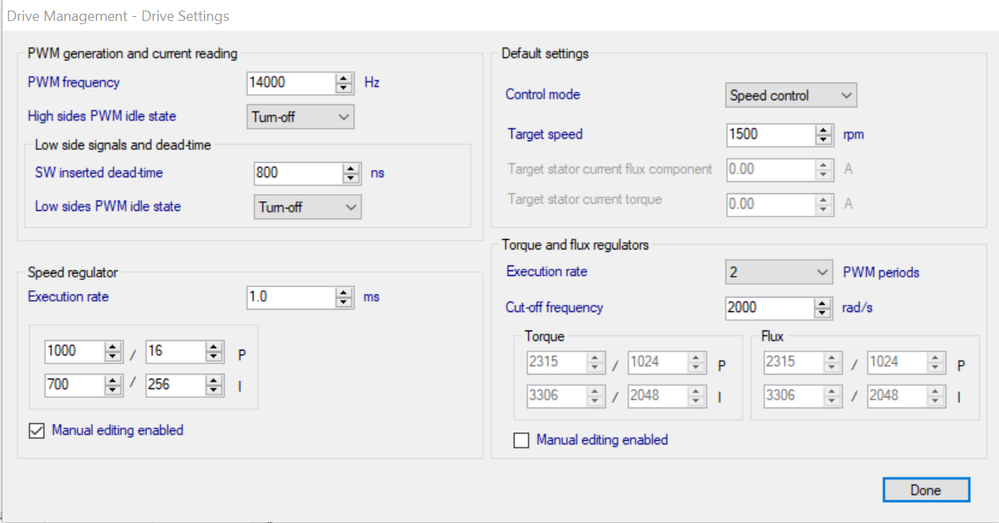Open Low sides PWM idle state dropdown

click(307, 207)
